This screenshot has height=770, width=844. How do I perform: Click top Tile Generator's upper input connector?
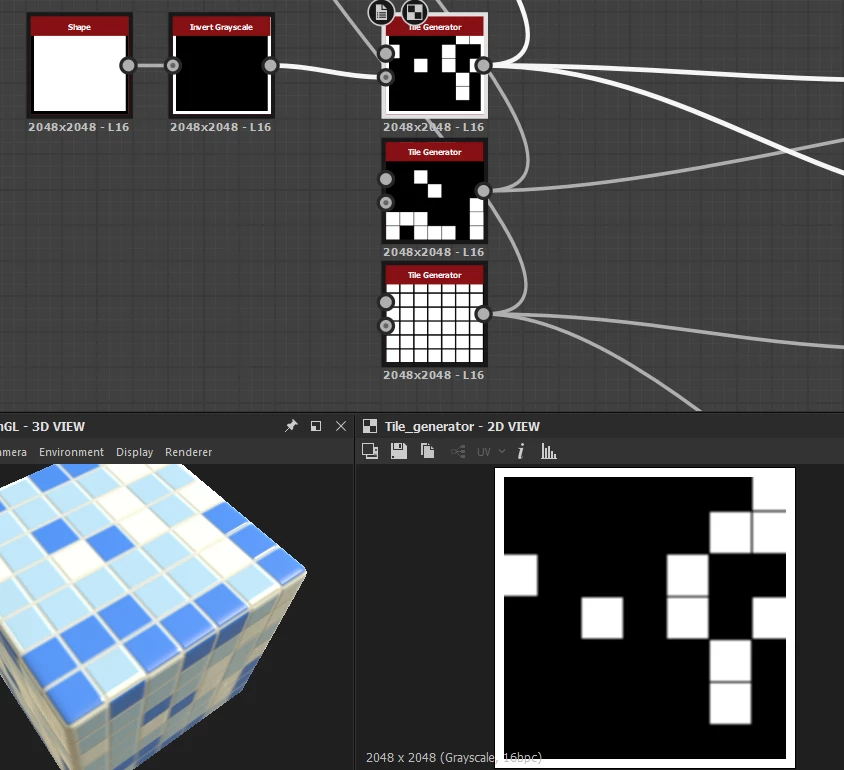tap(386, 53)
